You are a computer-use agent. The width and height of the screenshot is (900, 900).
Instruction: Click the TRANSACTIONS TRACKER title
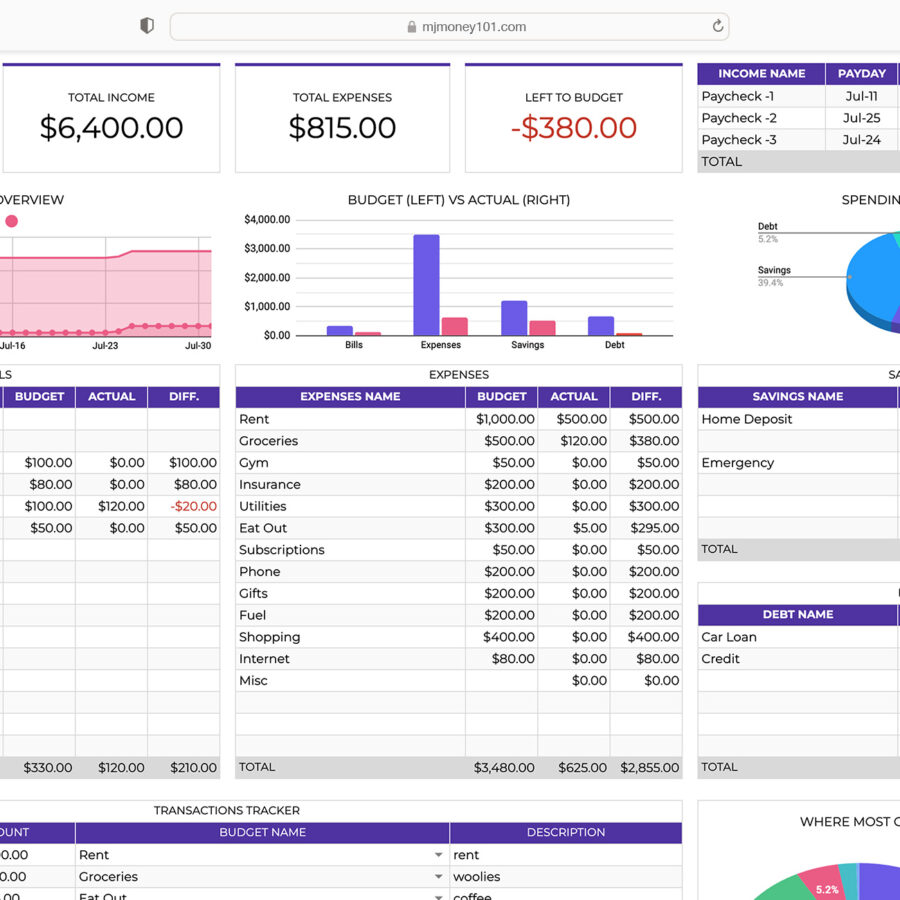(x=227, y=810)
